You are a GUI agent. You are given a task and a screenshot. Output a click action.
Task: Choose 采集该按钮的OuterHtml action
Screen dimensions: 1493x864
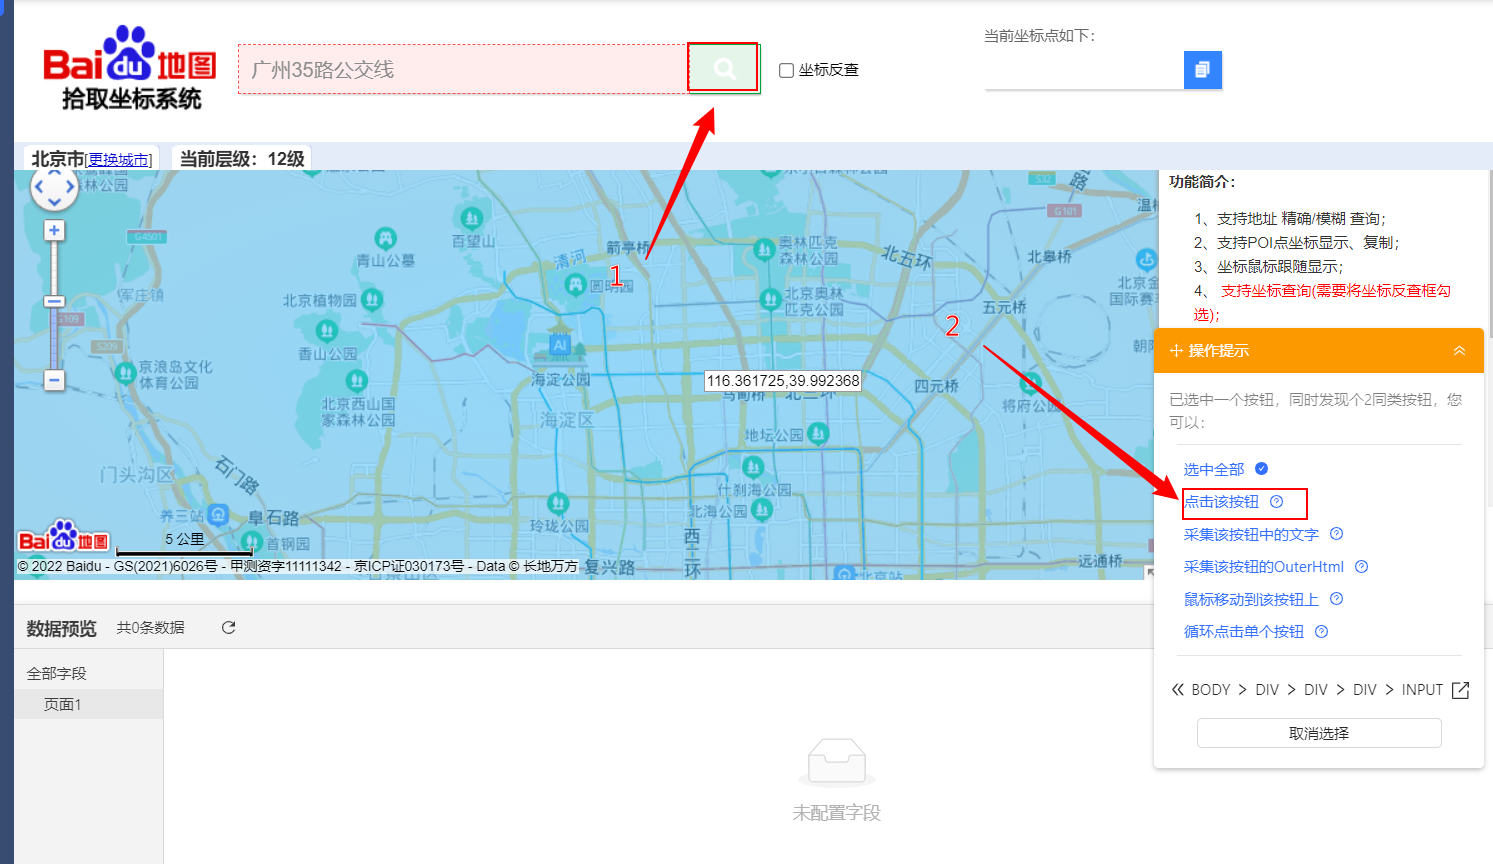(x=1264, y=567)
